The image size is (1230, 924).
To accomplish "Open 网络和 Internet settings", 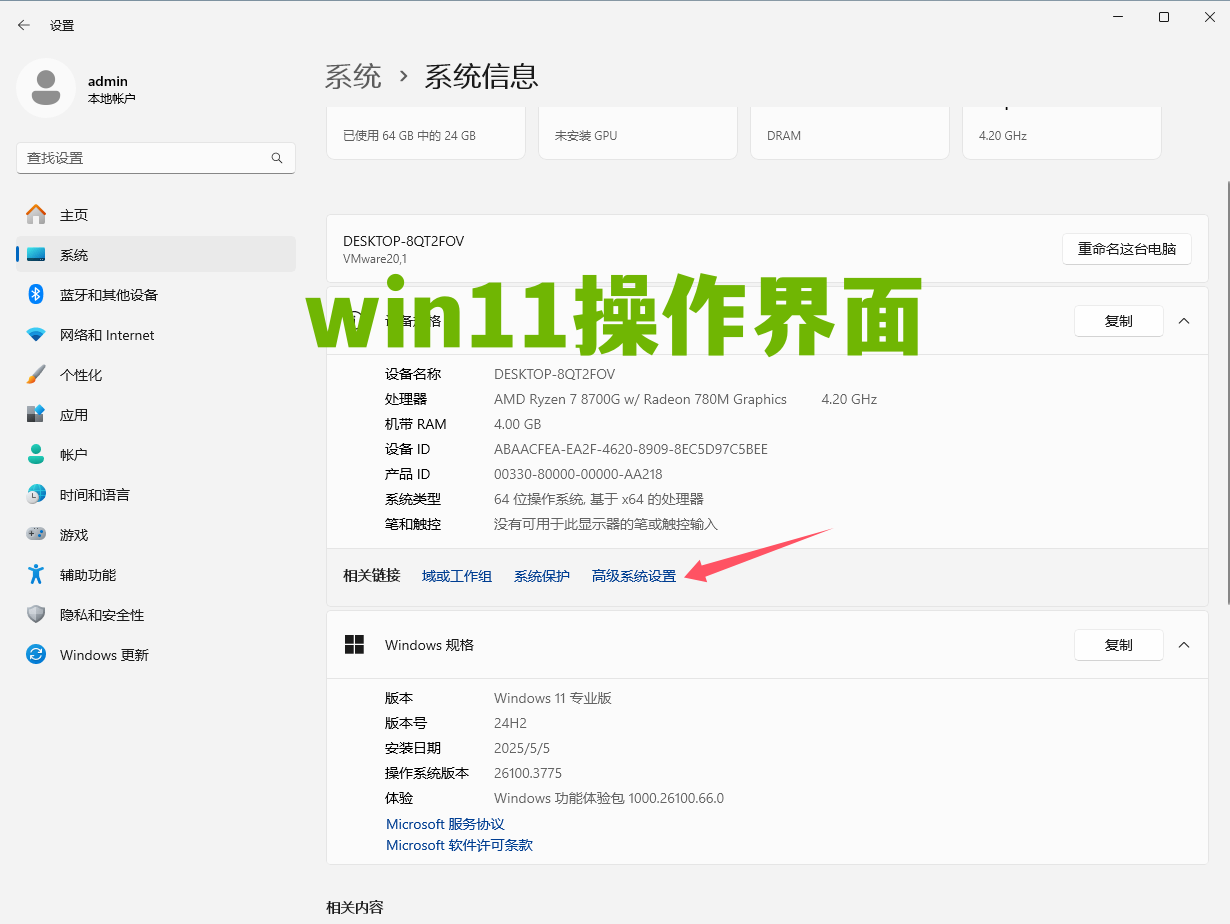I will (156, 335).
